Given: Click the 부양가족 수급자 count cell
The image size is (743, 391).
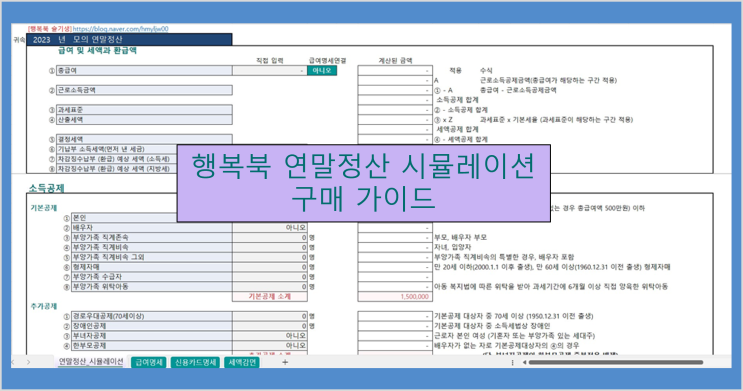Looking at the screenshot, I should [x=270, y=277].
